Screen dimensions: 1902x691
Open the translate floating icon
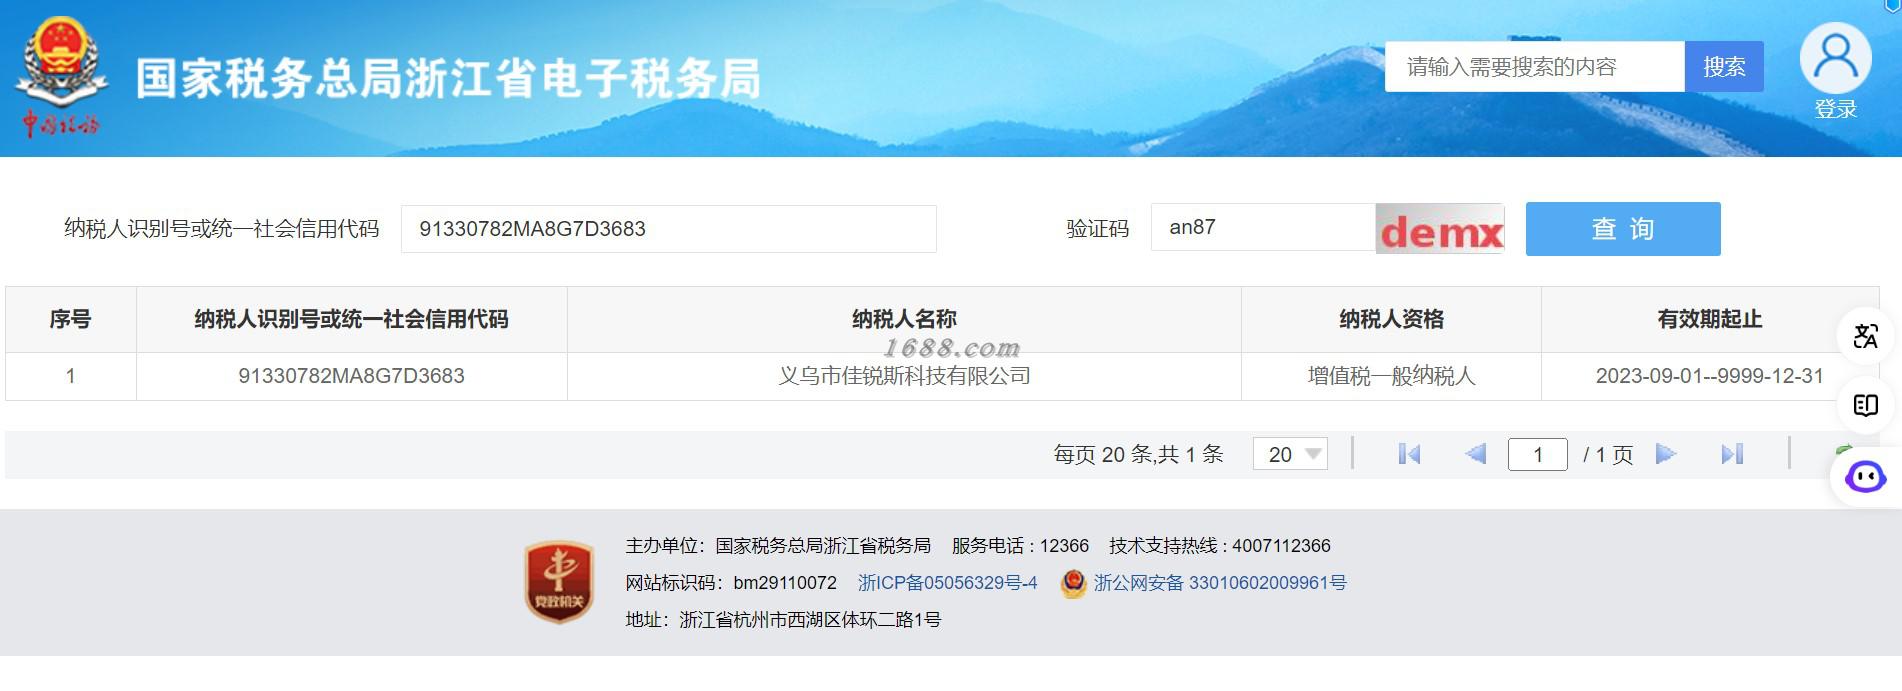pos(1866,336)
